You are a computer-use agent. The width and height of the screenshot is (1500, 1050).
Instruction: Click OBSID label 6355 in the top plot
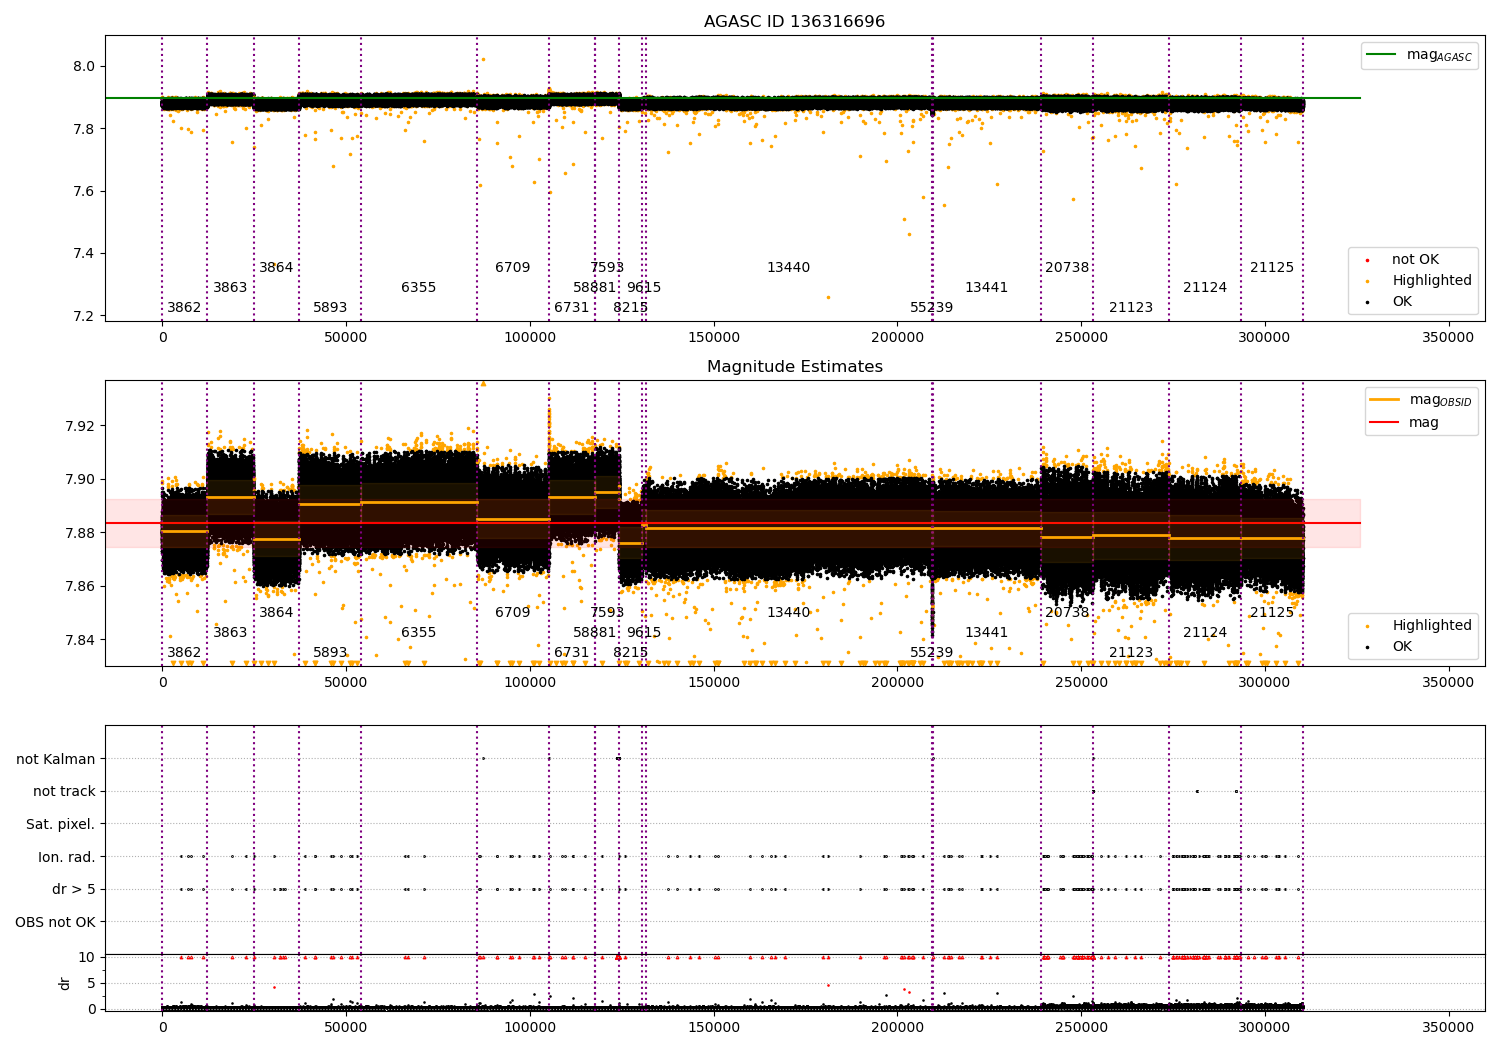[418, 288]
